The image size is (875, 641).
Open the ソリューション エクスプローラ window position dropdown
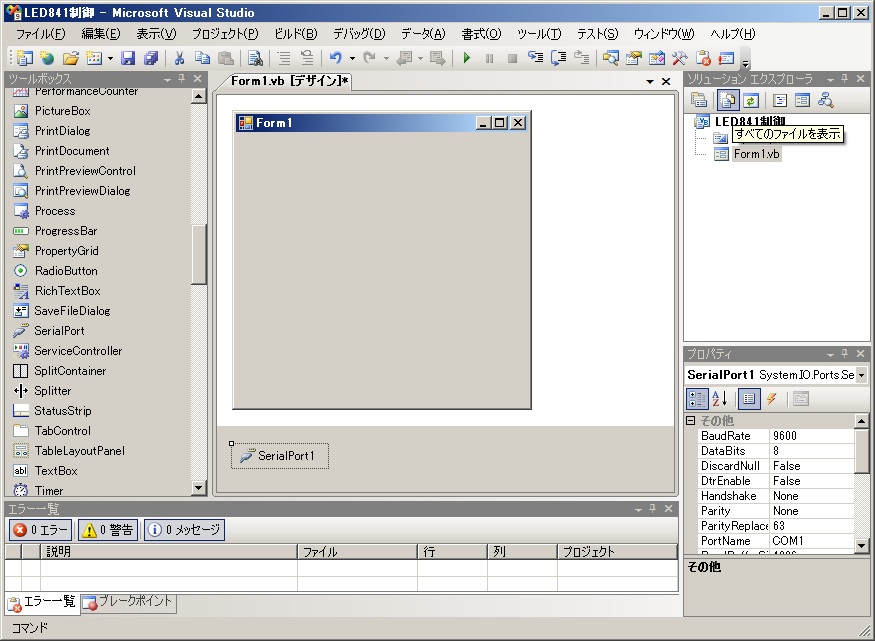point(830,80)
